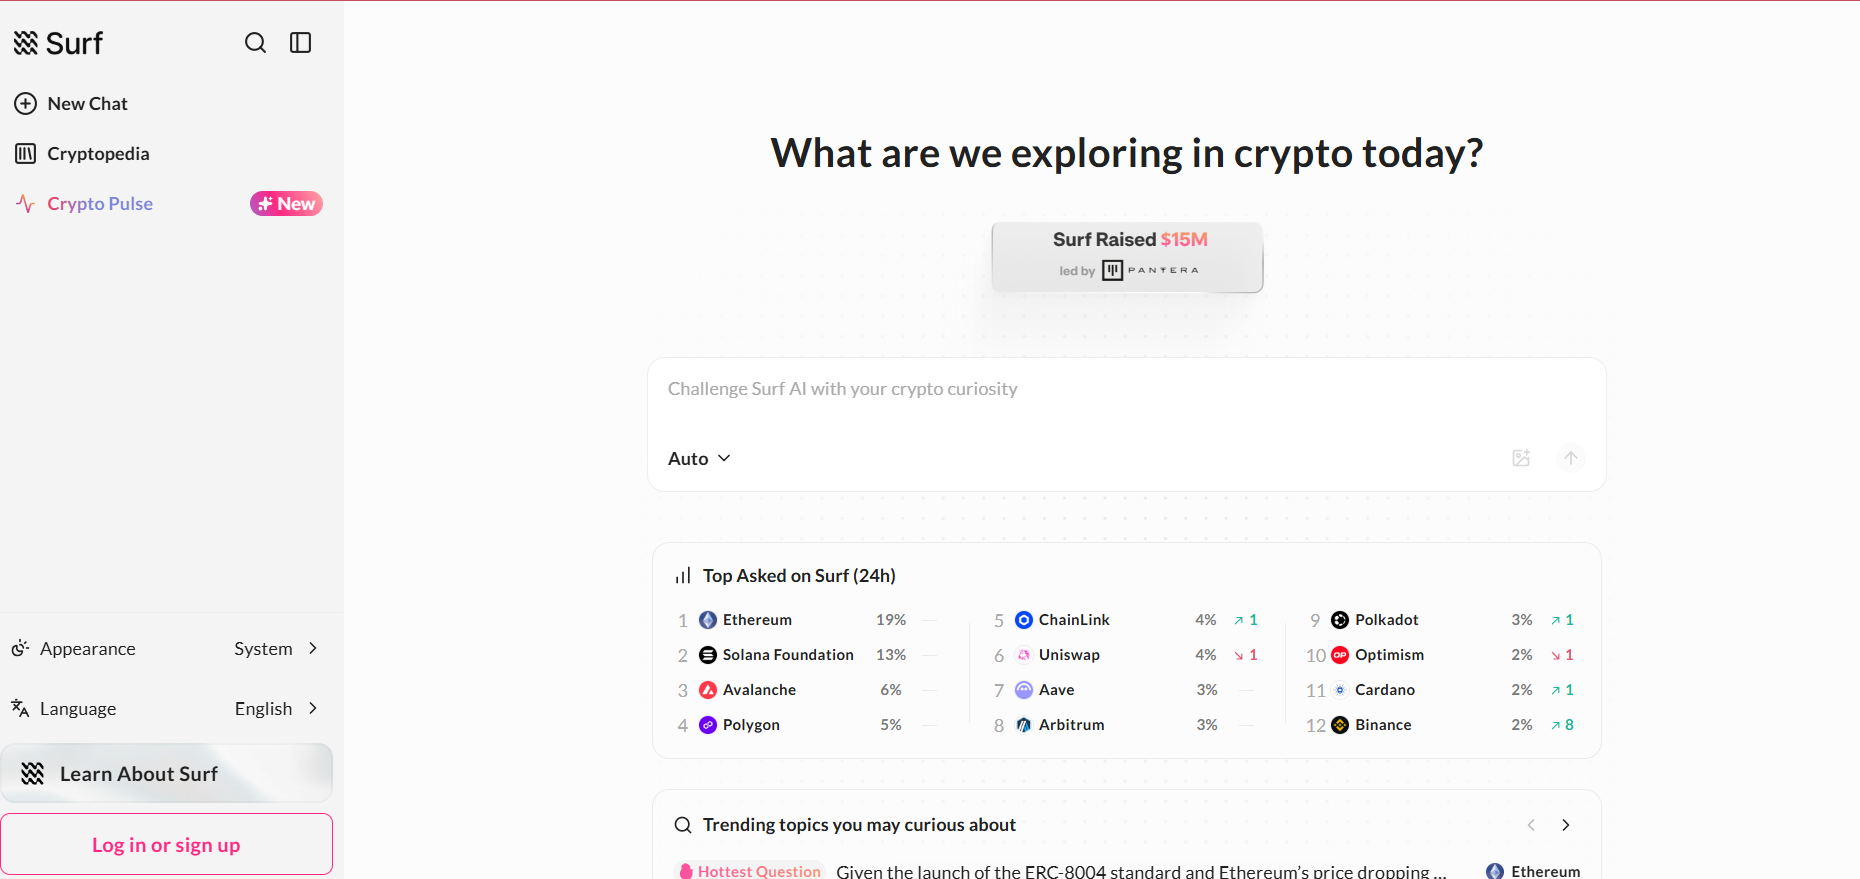Click Log in or sign up button
The image size is (1860, 879).
click(166, 845)
